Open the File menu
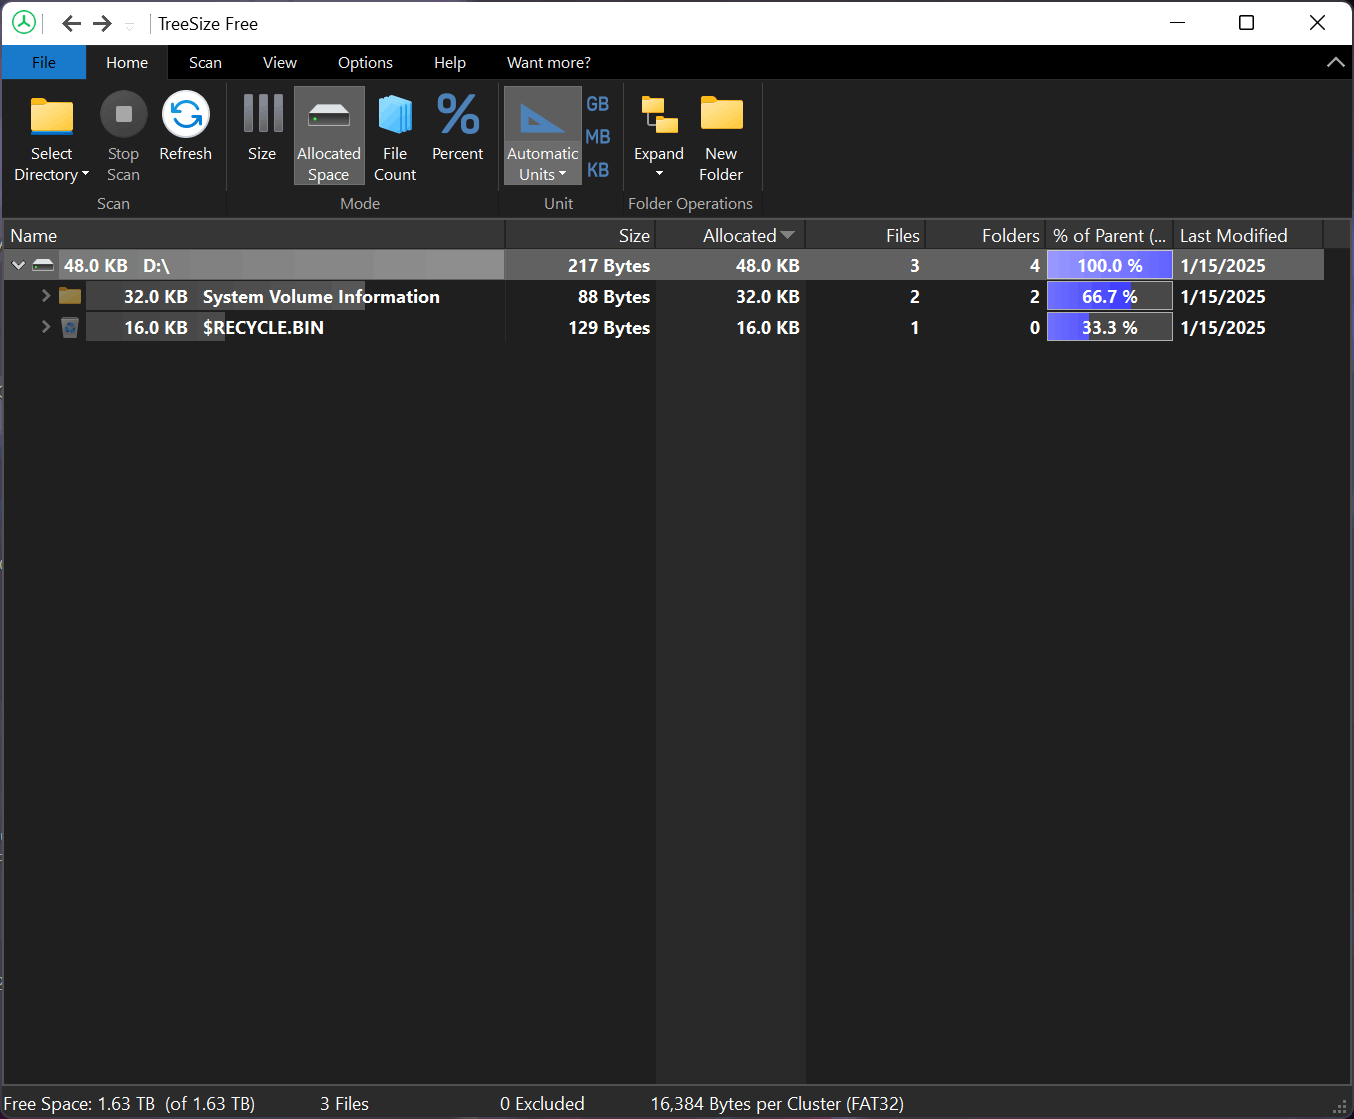1354x1119 pixels. point(44,62)
